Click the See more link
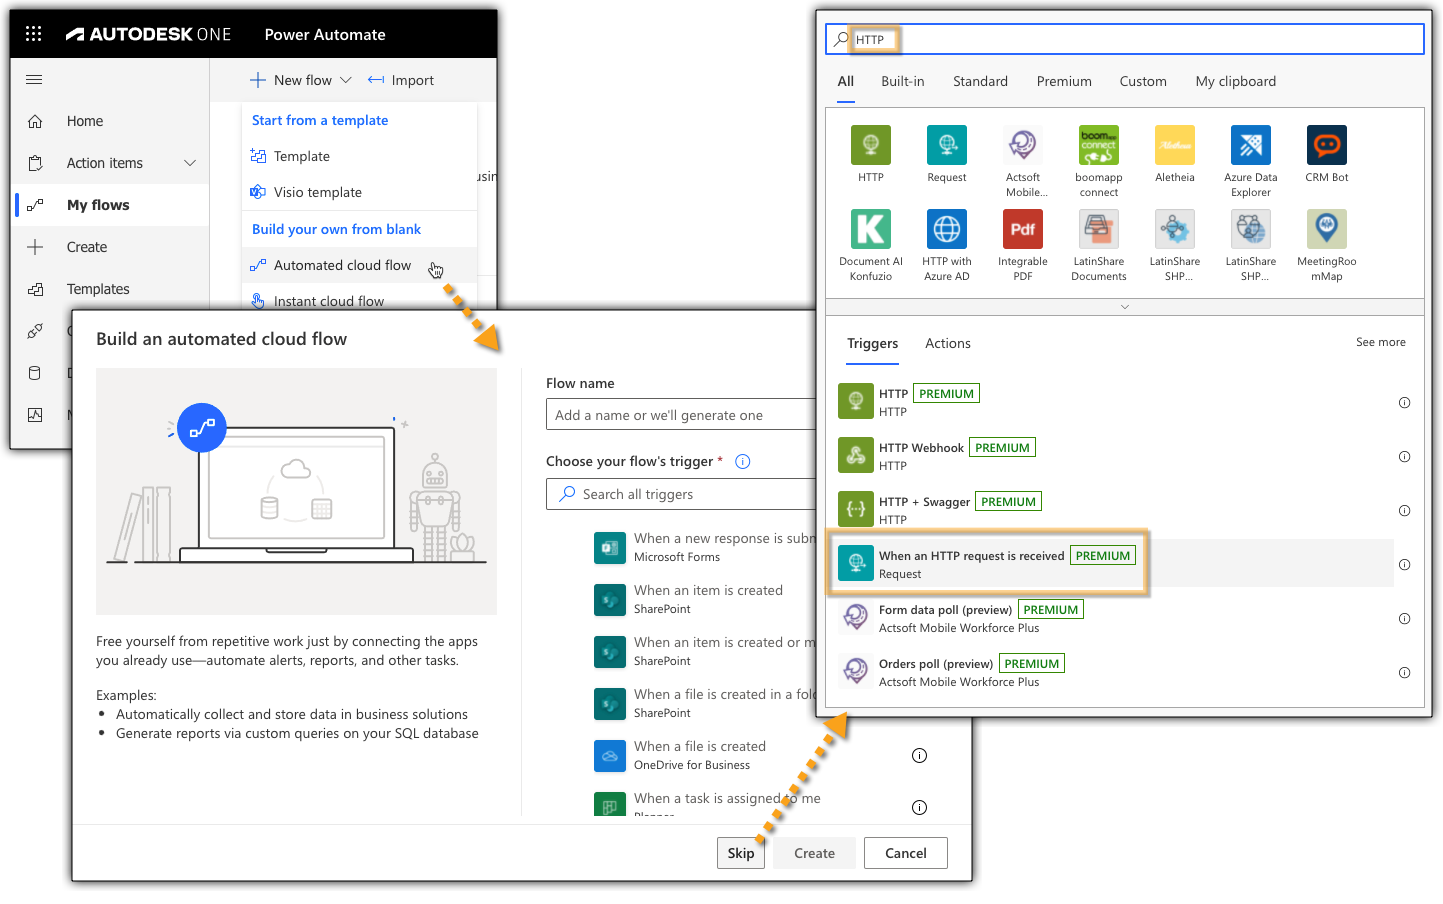Image resolution: width=1443 pixels, height=904 pixels. coord(1381,342)
